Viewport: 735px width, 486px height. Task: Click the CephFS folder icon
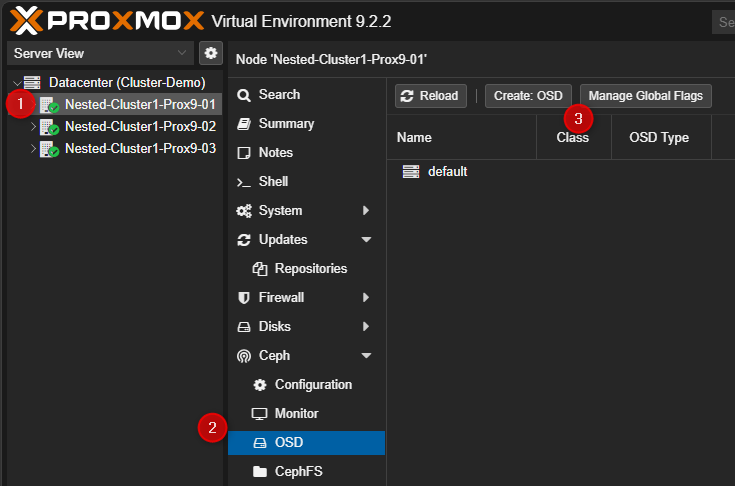pyautogui.click(x=260, y=471)
